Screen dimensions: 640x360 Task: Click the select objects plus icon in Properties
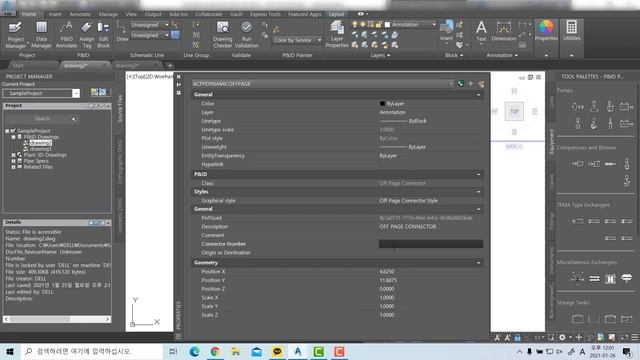[471, 84]
